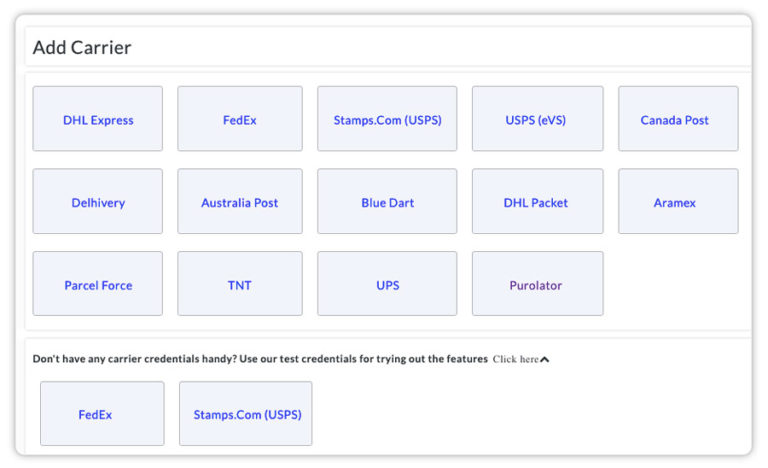The width and height of the screenshot is (768, 468).
Task: Pick the DHL Packet carrier
Action: click(537, 202)
